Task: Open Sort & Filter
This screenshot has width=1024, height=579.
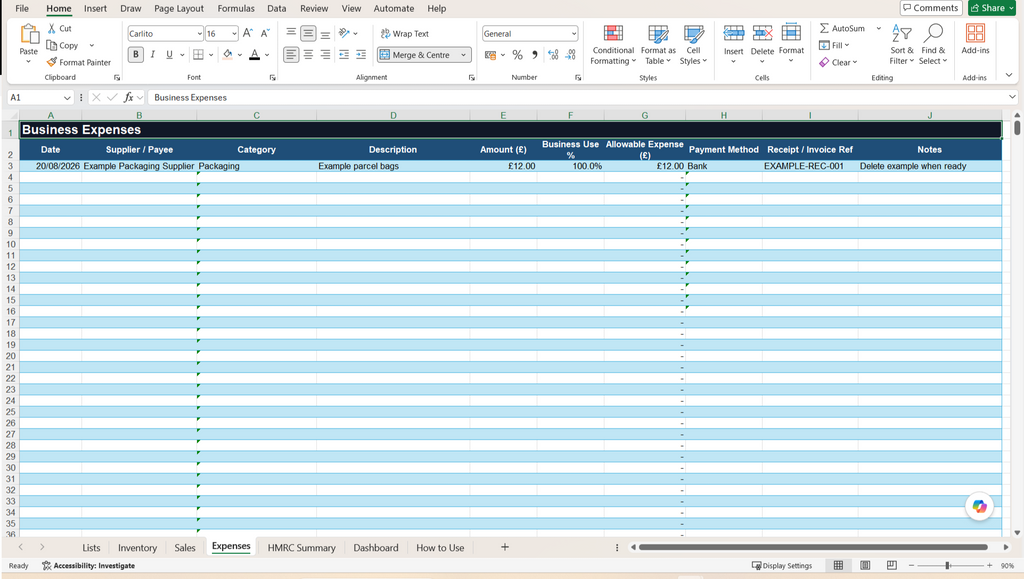Action: pyautogui.click(x=902, y=44)
